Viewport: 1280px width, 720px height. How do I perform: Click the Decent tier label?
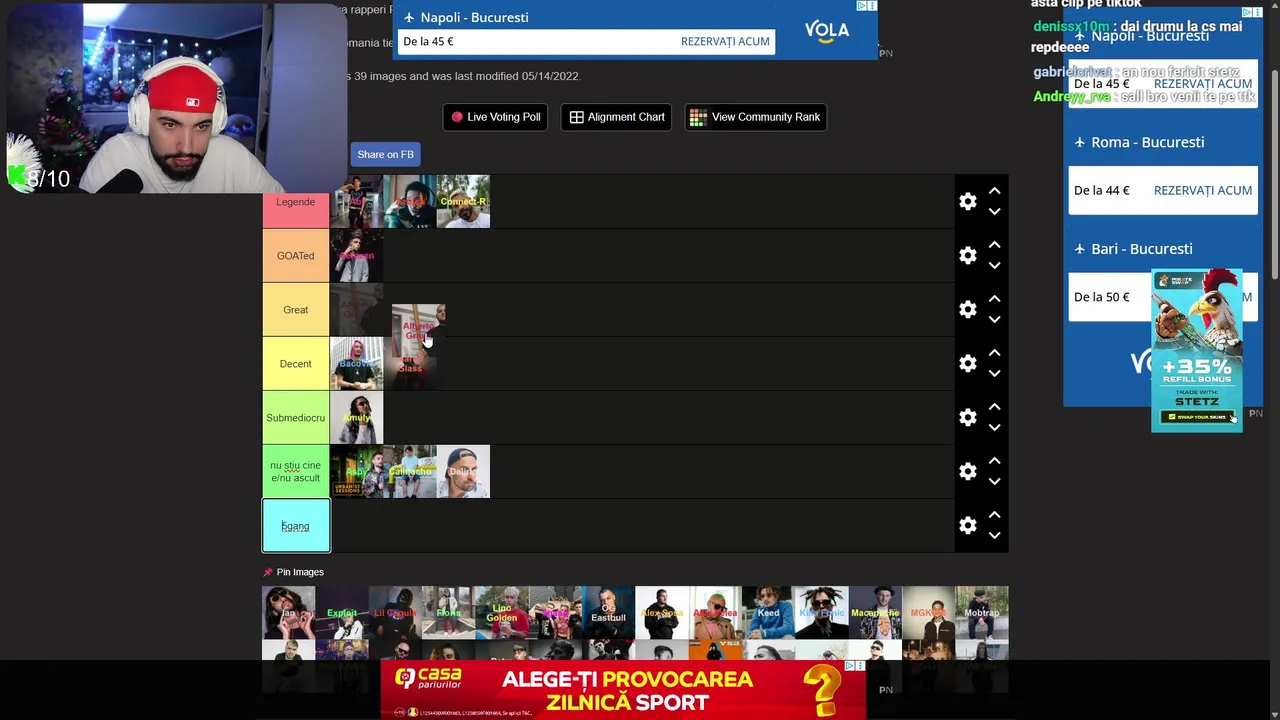coord(295,364)
